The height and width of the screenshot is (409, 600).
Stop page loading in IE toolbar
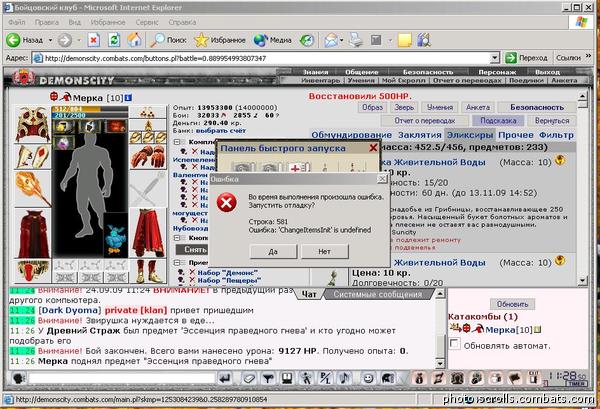tap(94, 40)
